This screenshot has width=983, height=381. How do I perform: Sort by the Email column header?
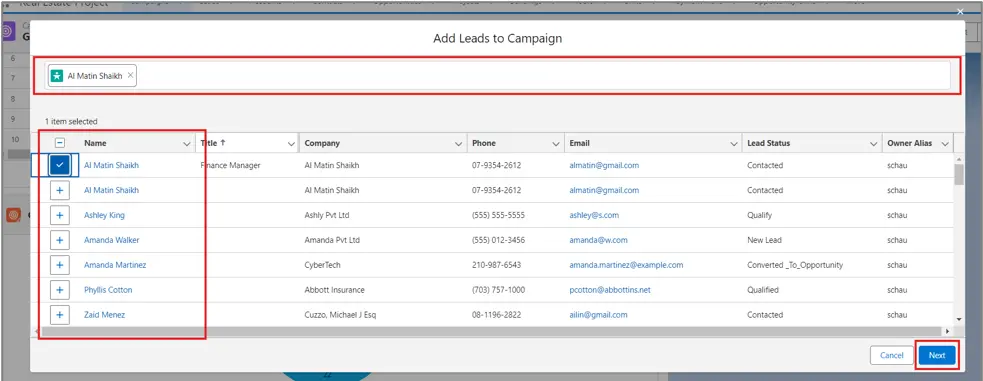579,143
